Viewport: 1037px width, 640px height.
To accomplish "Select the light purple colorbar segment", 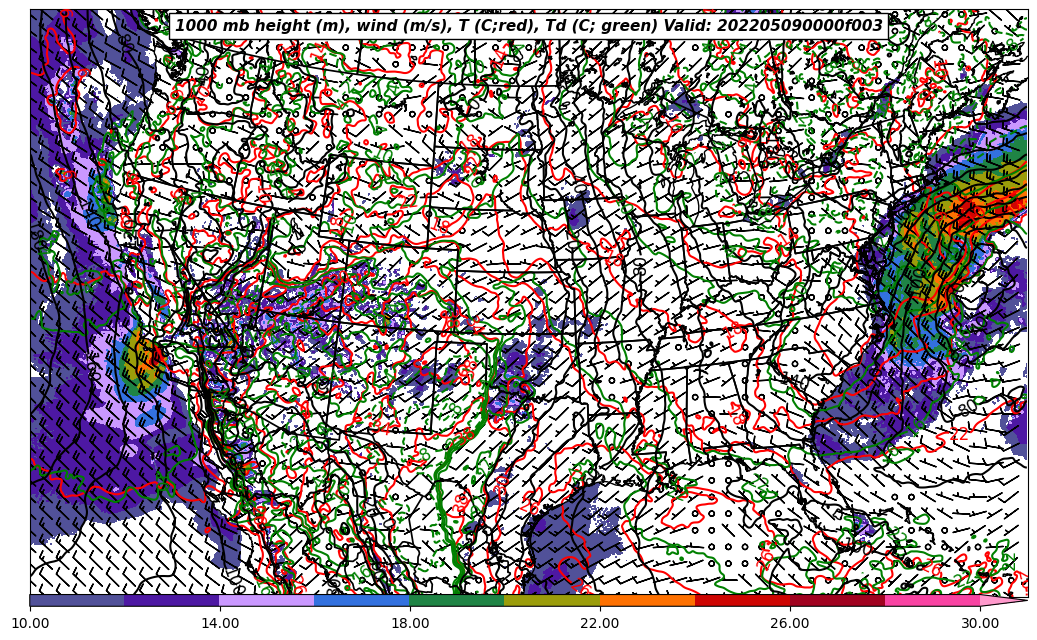I will [267, 600].
